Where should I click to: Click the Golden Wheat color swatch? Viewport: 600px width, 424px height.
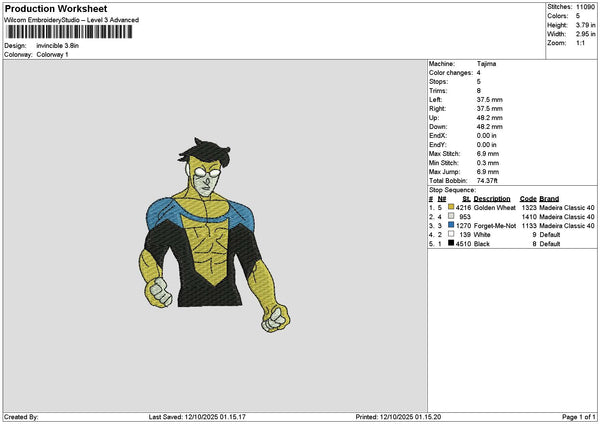[x=451, y=207]
